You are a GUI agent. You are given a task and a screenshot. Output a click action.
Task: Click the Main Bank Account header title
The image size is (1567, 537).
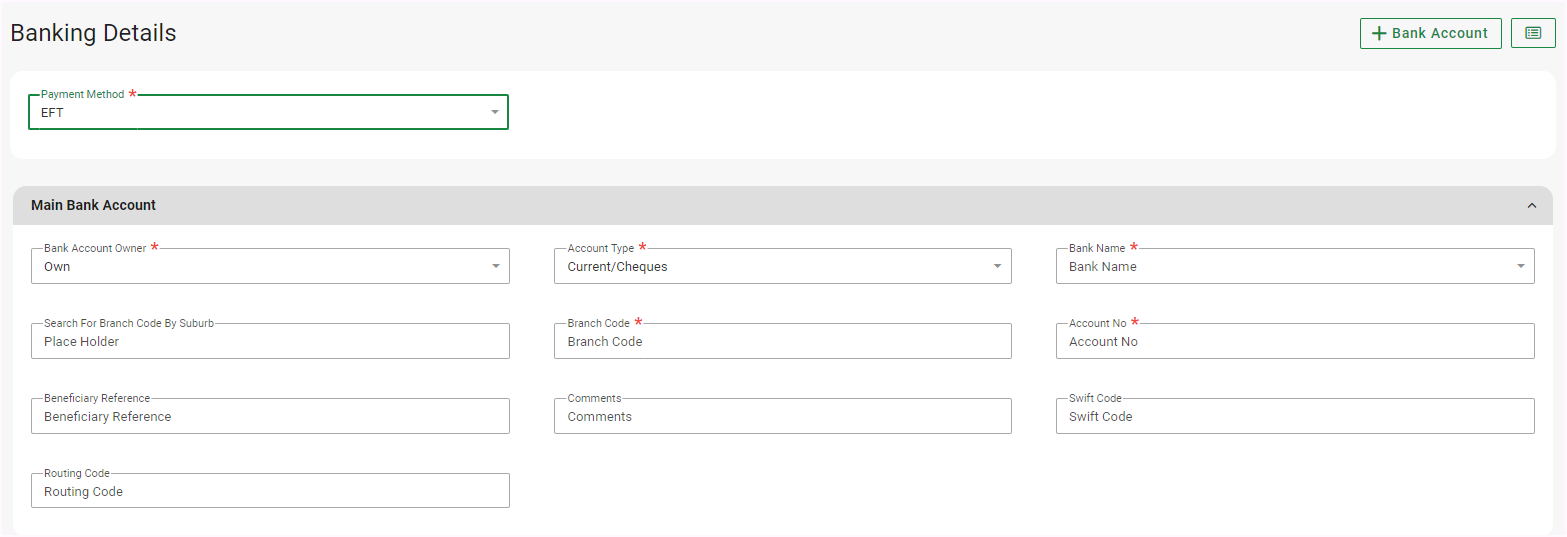tap(94, 205)
